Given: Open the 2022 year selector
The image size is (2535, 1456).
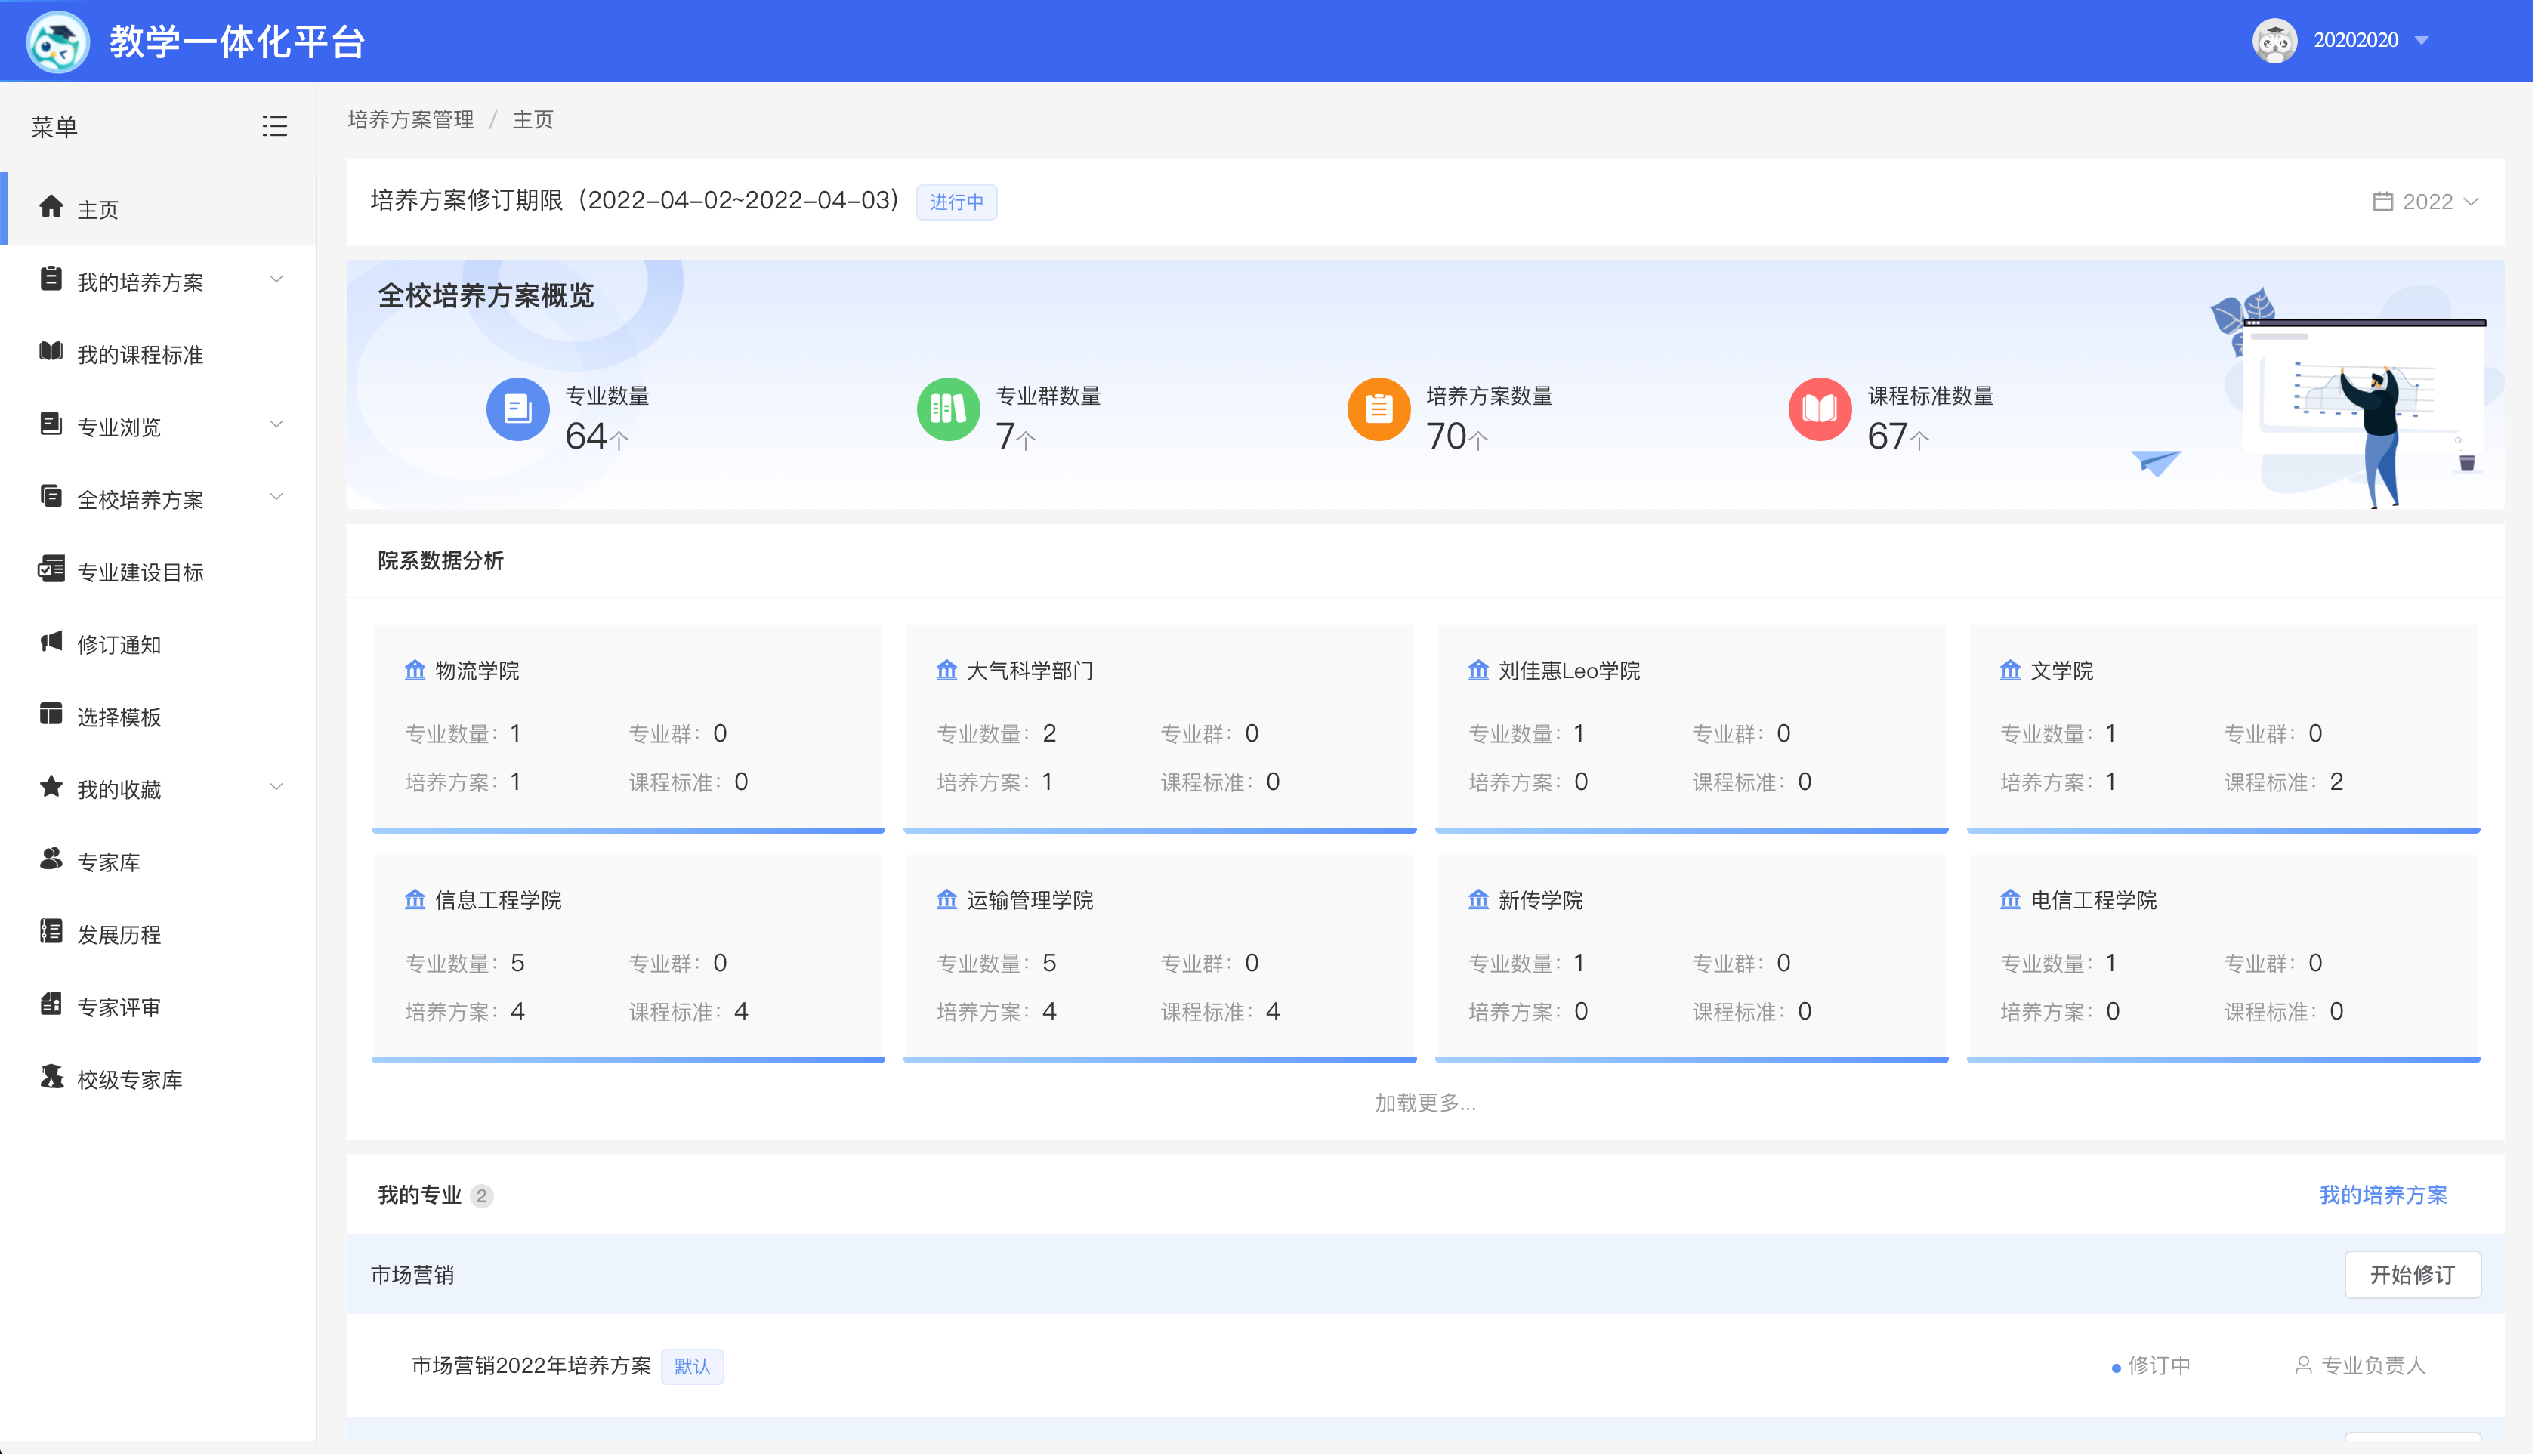Looking at the screenshot, I should point(2425,202).
